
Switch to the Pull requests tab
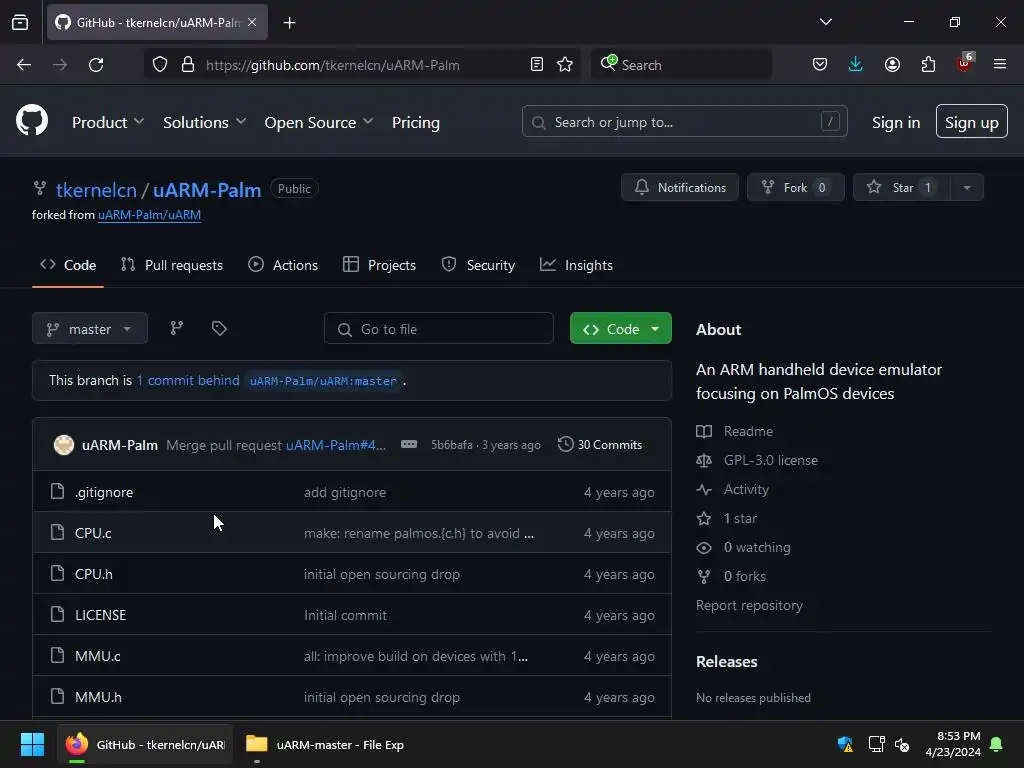pyautogui.click(x=172, y=265)
